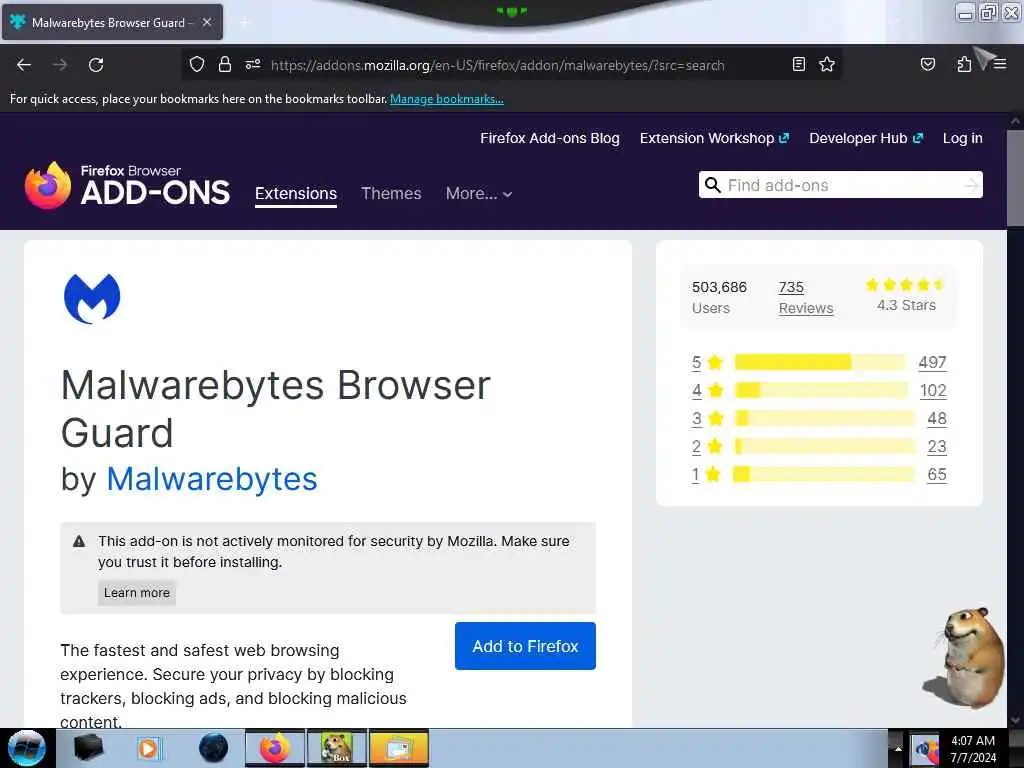Go back to the previous page
1024x768 pixels.
click(x=24, y=65)
